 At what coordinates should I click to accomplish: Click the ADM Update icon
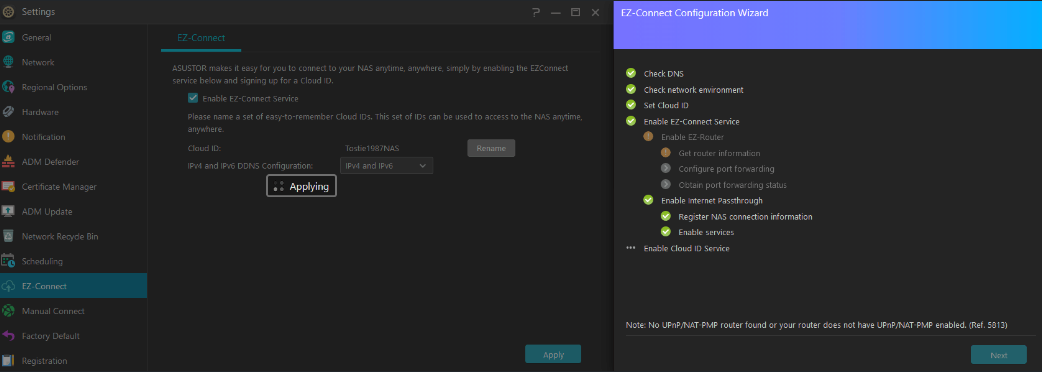point(8,212)
